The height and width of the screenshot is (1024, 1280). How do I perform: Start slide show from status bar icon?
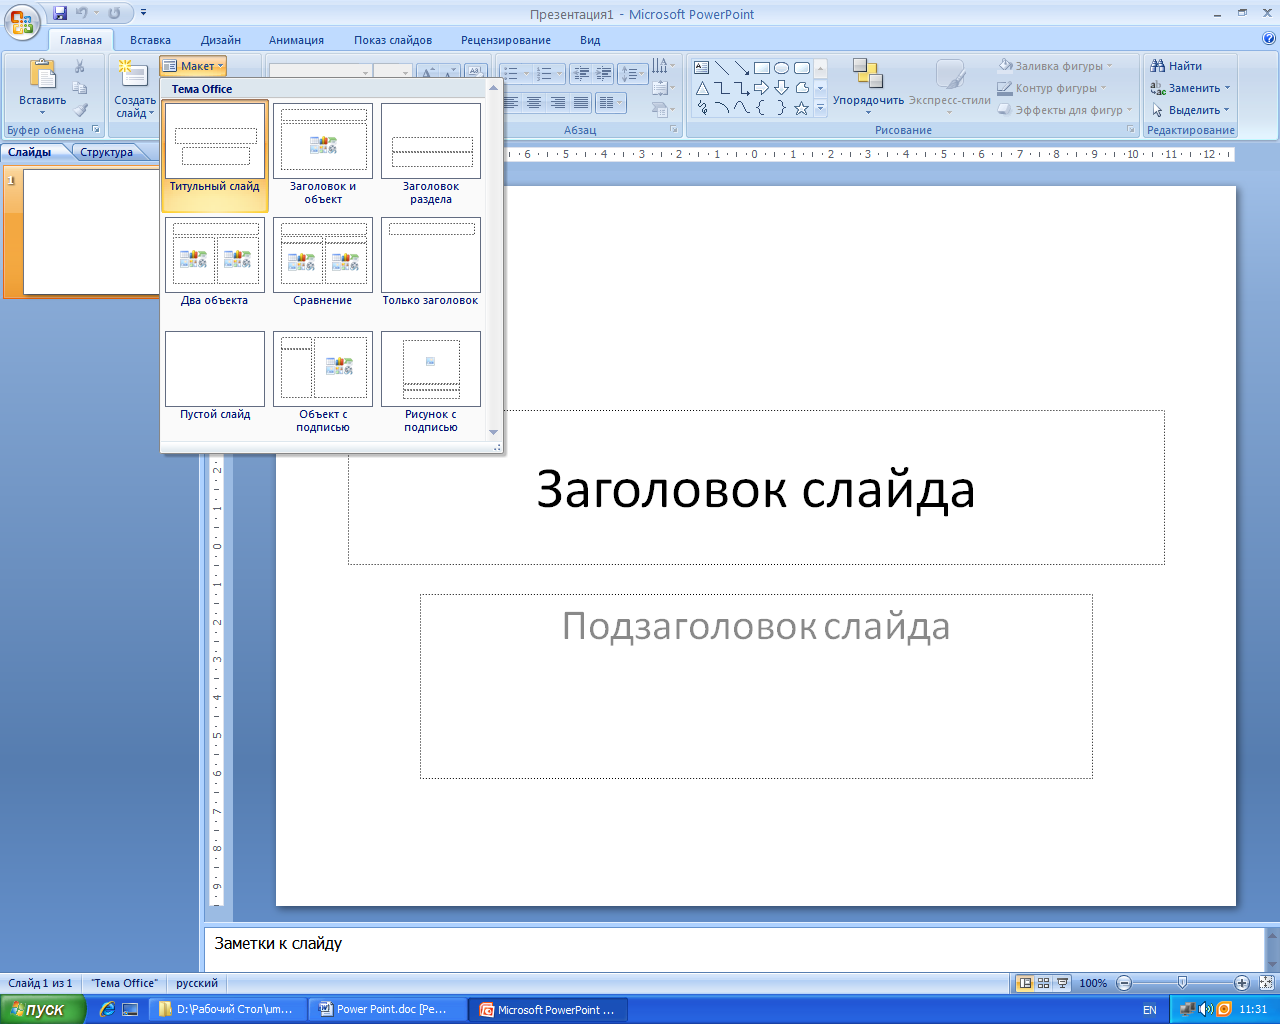[1062, 983]
